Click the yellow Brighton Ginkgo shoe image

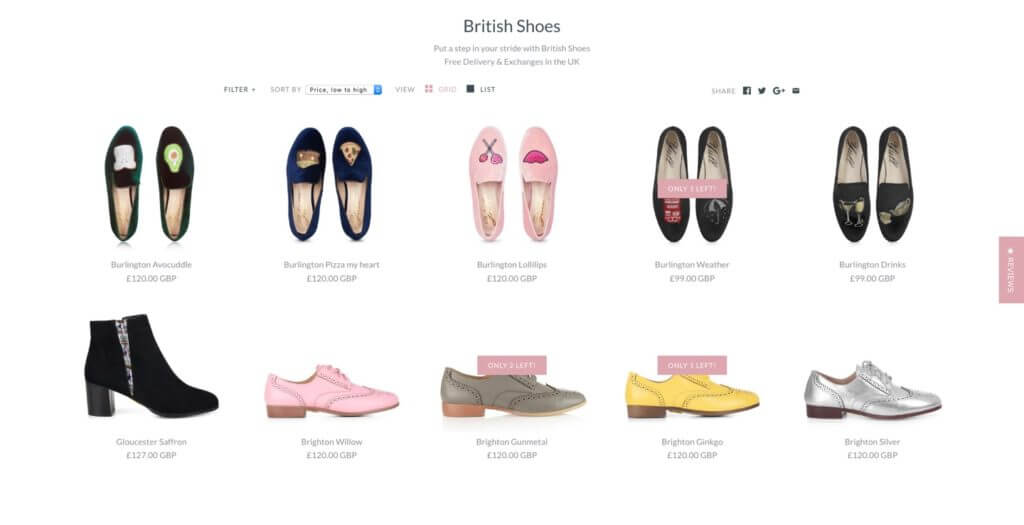[x=692, y=393]
